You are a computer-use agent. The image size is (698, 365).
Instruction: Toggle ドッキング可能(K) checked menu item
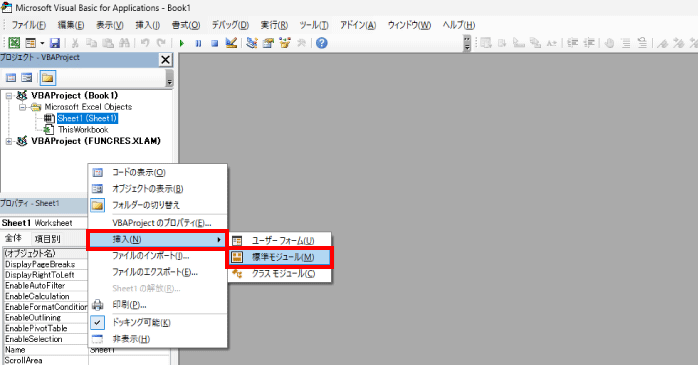[158, 322]
